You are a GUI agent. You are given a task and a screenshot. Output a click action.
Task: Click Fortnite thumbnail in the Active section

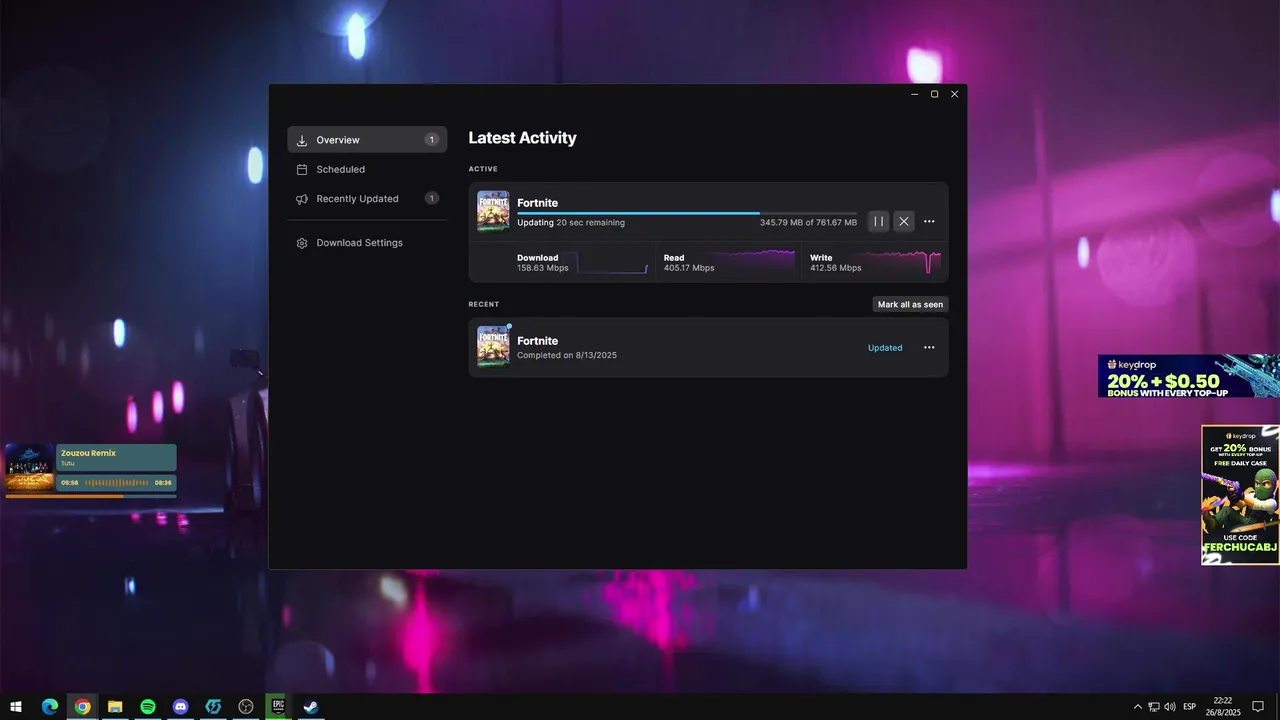click(x=493, y=211)
